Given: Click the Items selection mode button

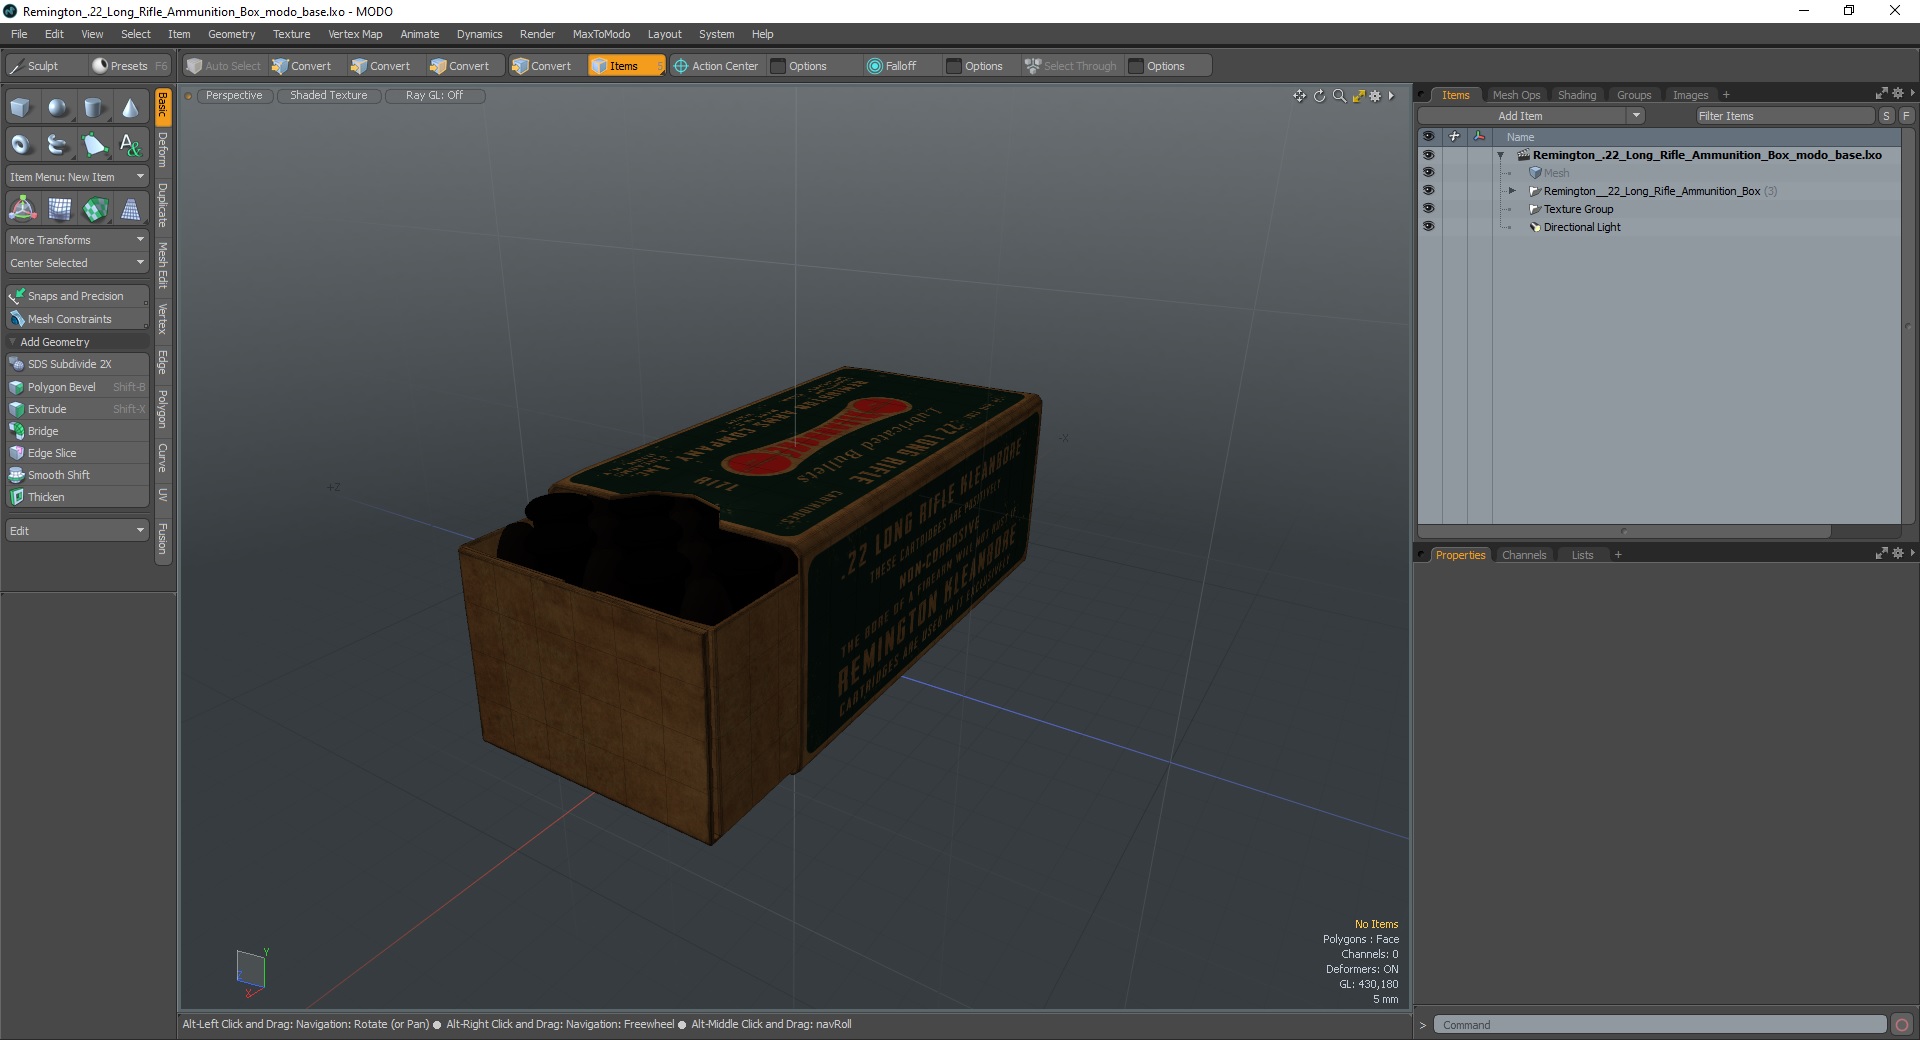Looking at the screenshot, I should (x=626, y=66).
